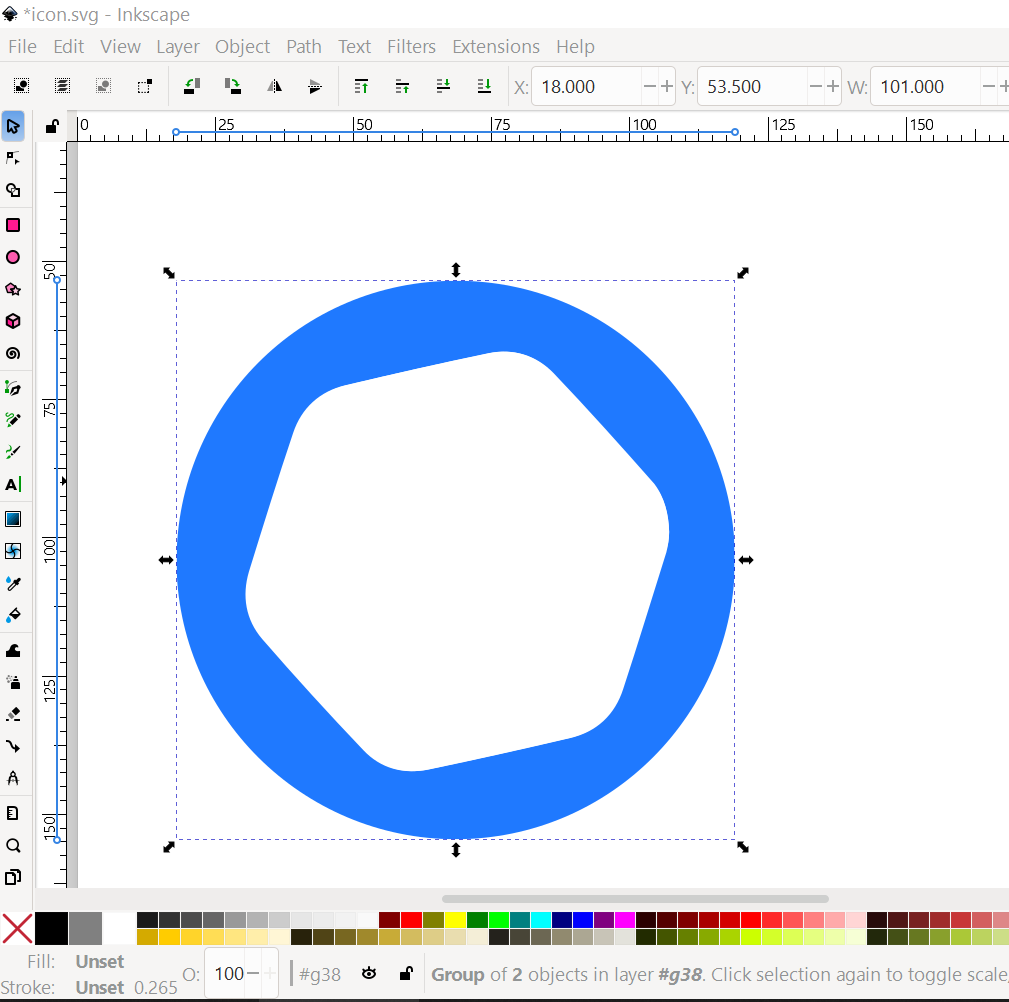1009x1002 pixels.
Task: Raise selection to top
Action: point(362,87)
